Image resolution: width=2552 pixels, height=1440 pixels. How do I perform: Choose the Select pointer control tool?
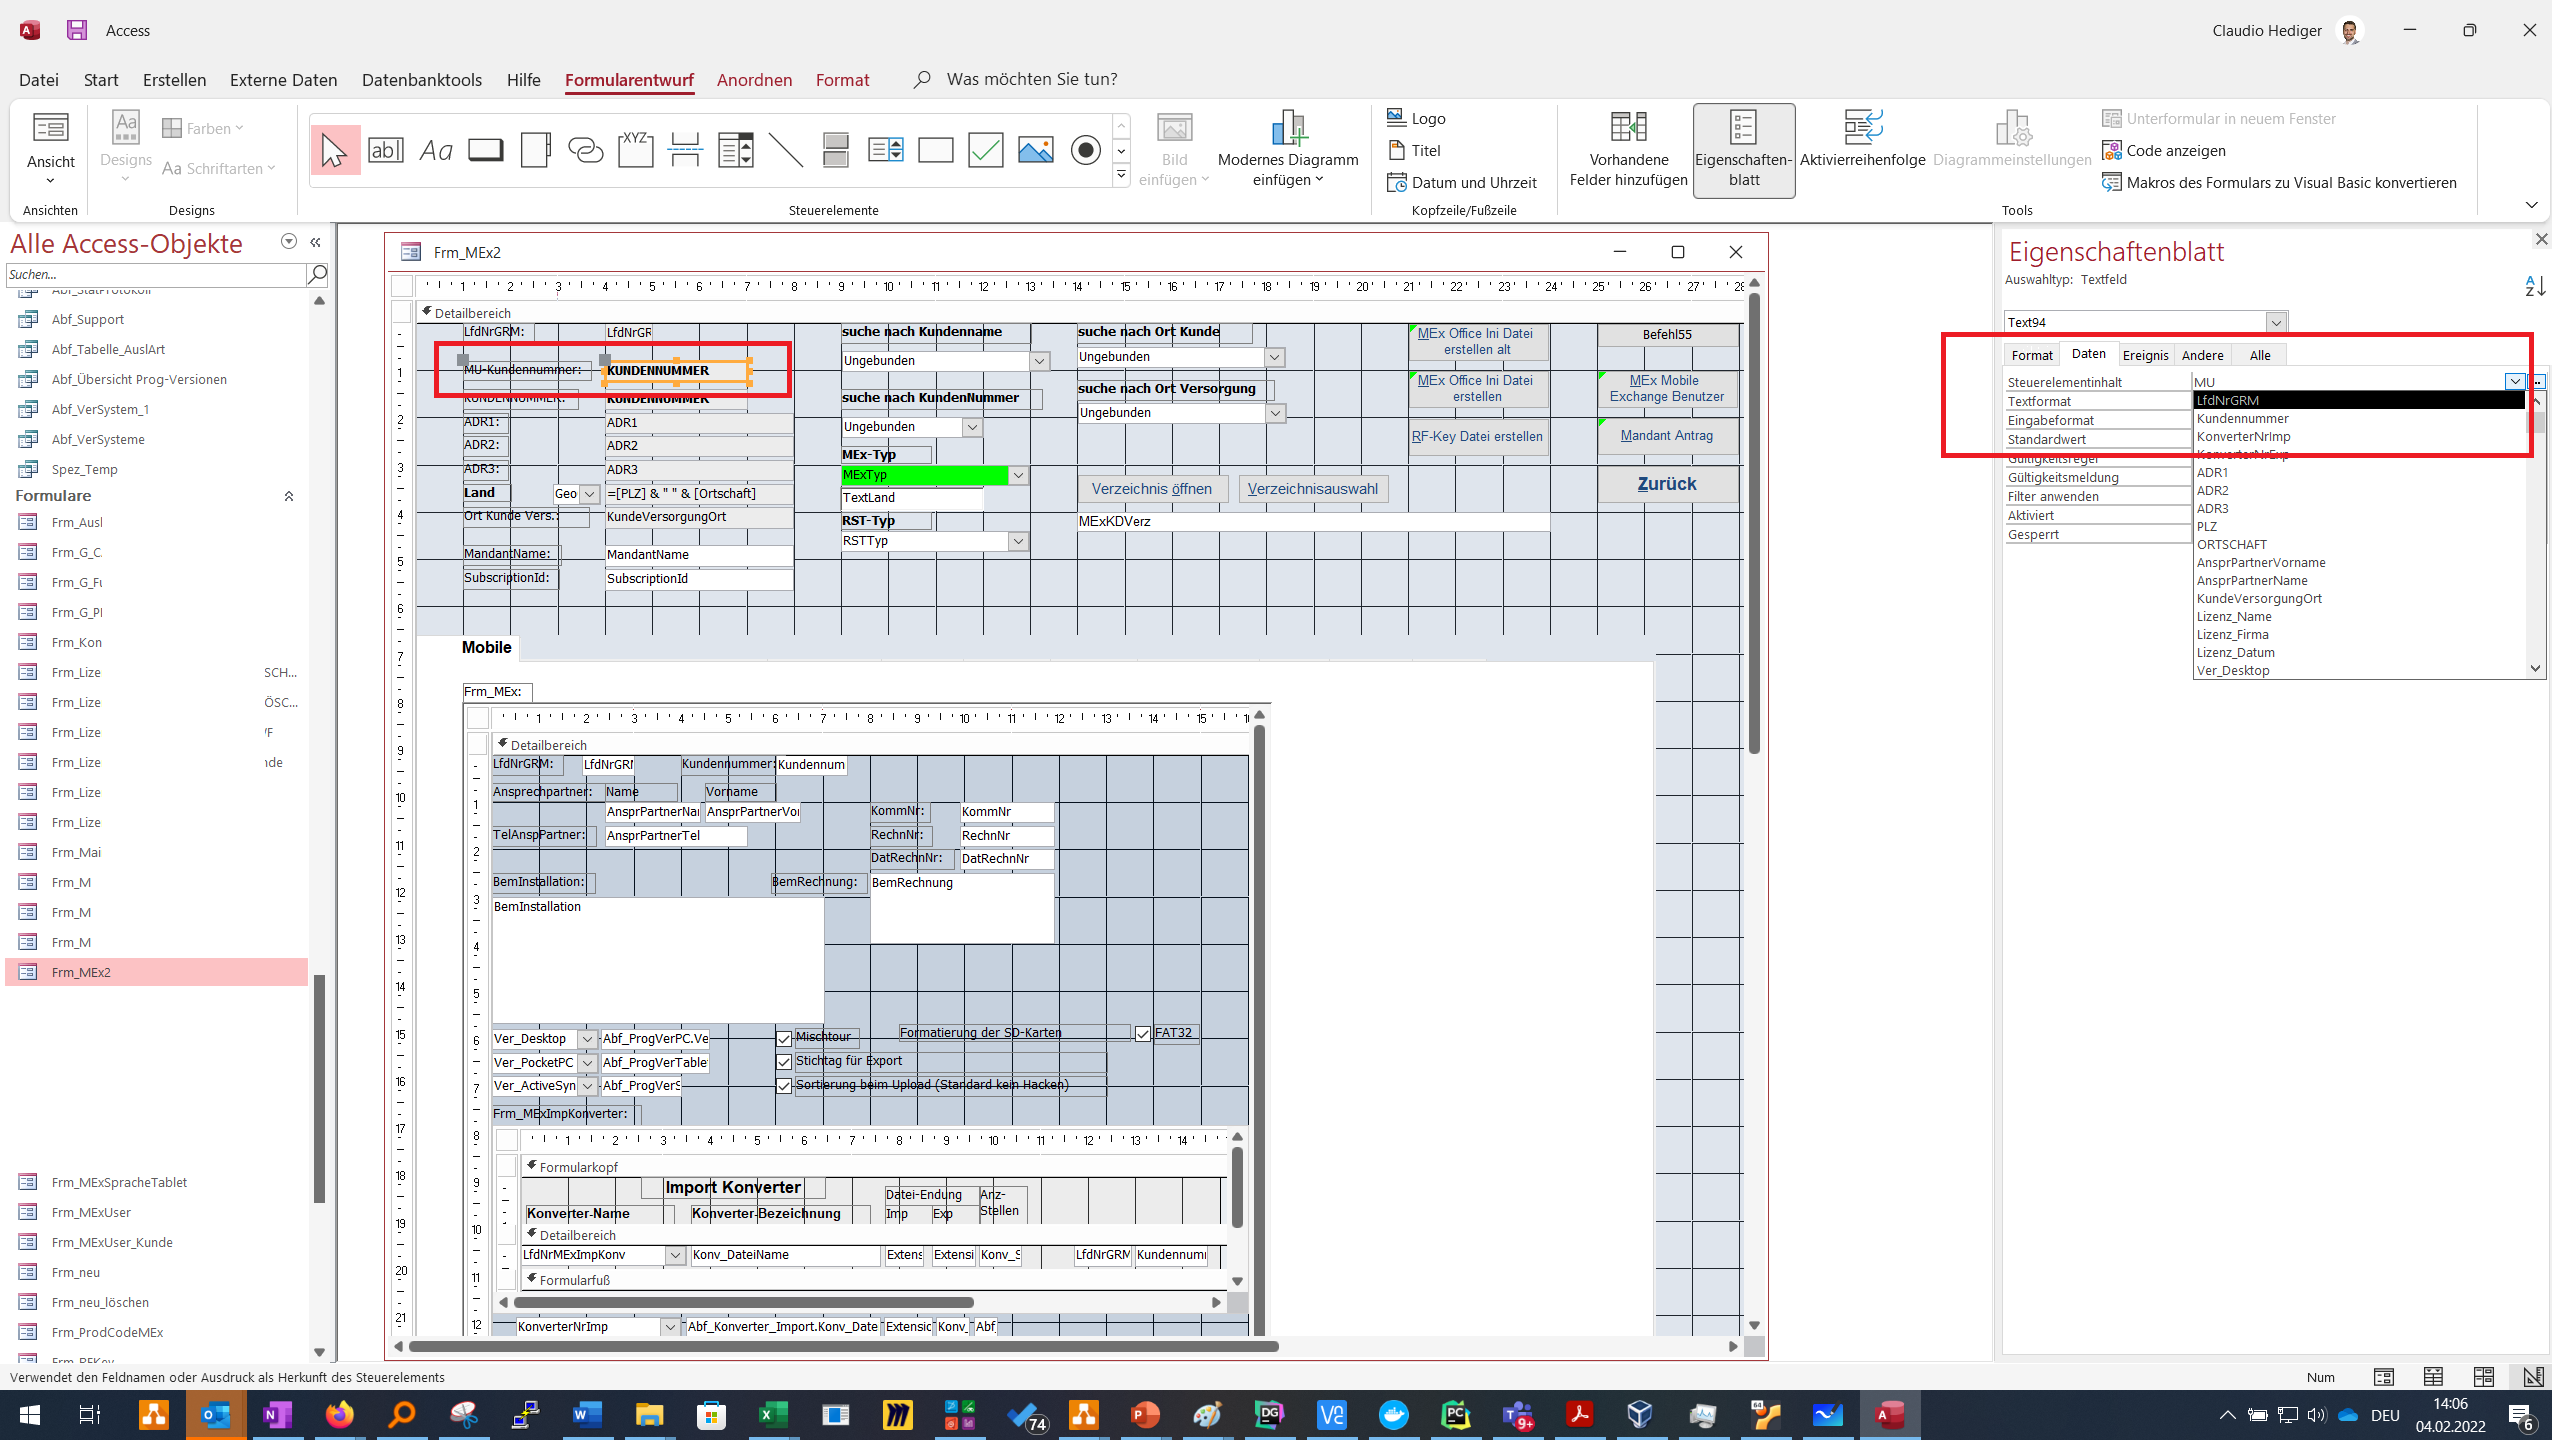[x=335, y=150]
